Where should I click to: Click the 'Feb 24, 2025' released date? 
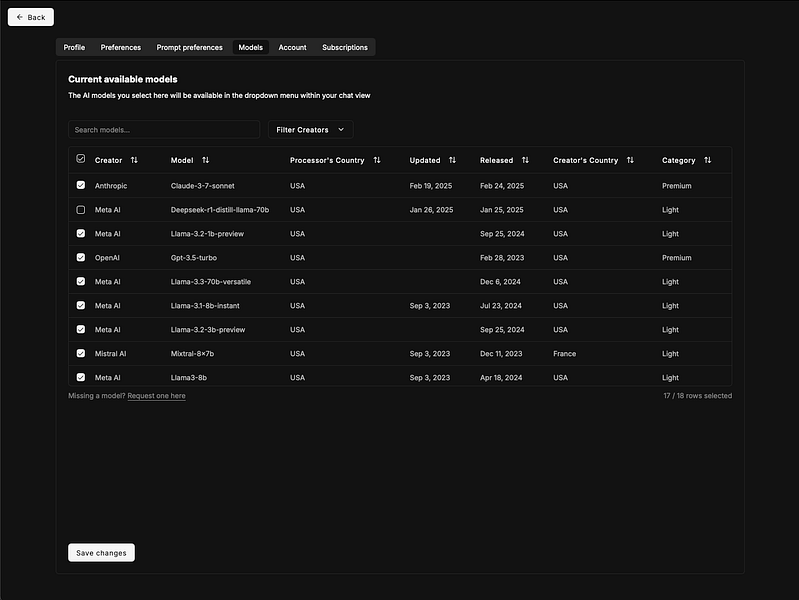pos(501,186)
